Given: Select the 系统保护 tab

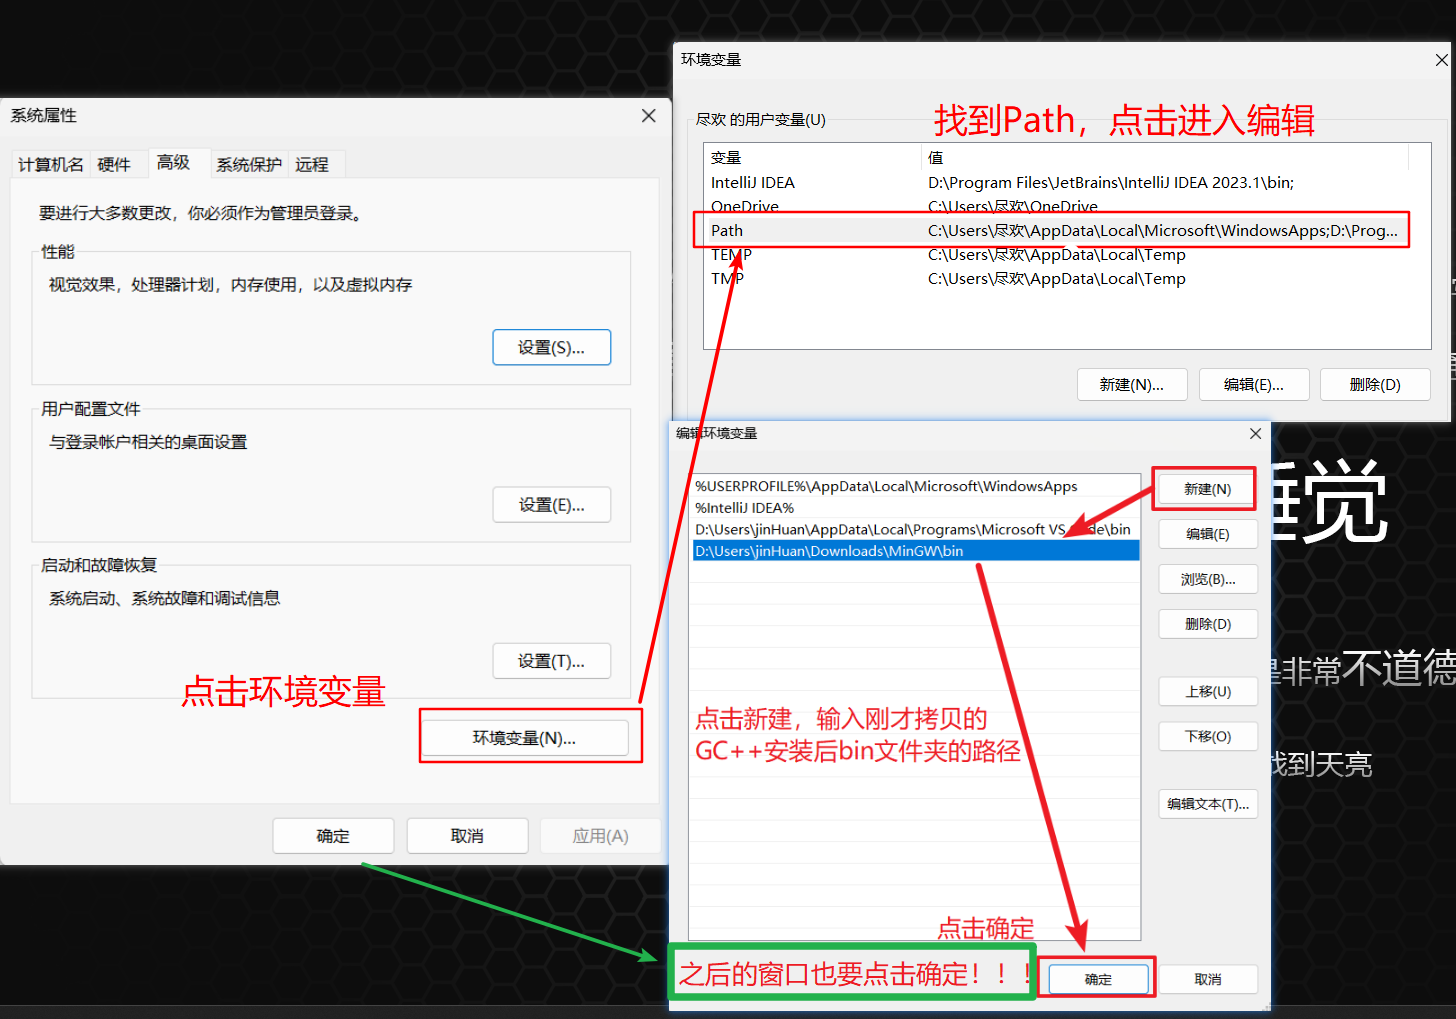Looking at the screenshot, I should [x=249, y=164].
